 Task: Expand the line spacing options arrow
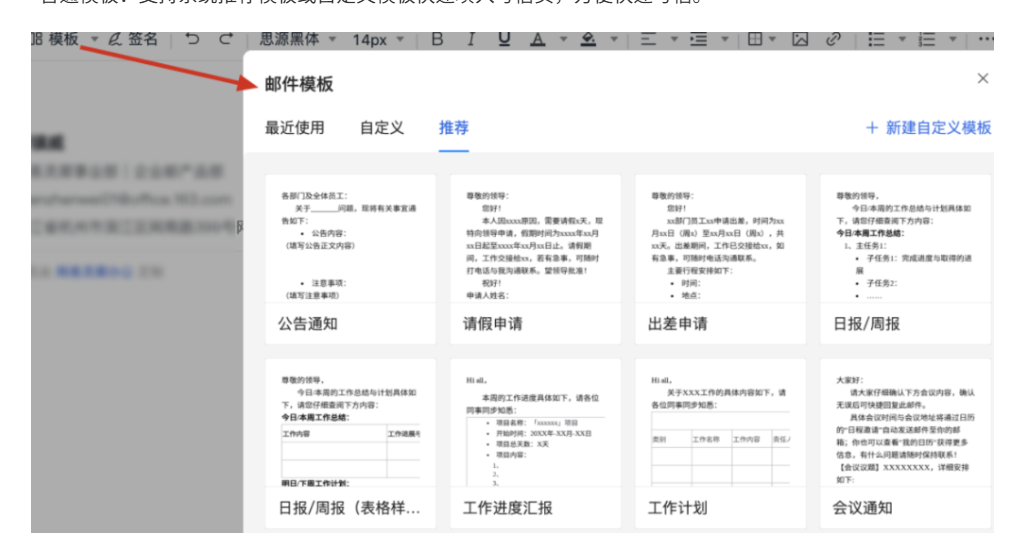(724, 40)
